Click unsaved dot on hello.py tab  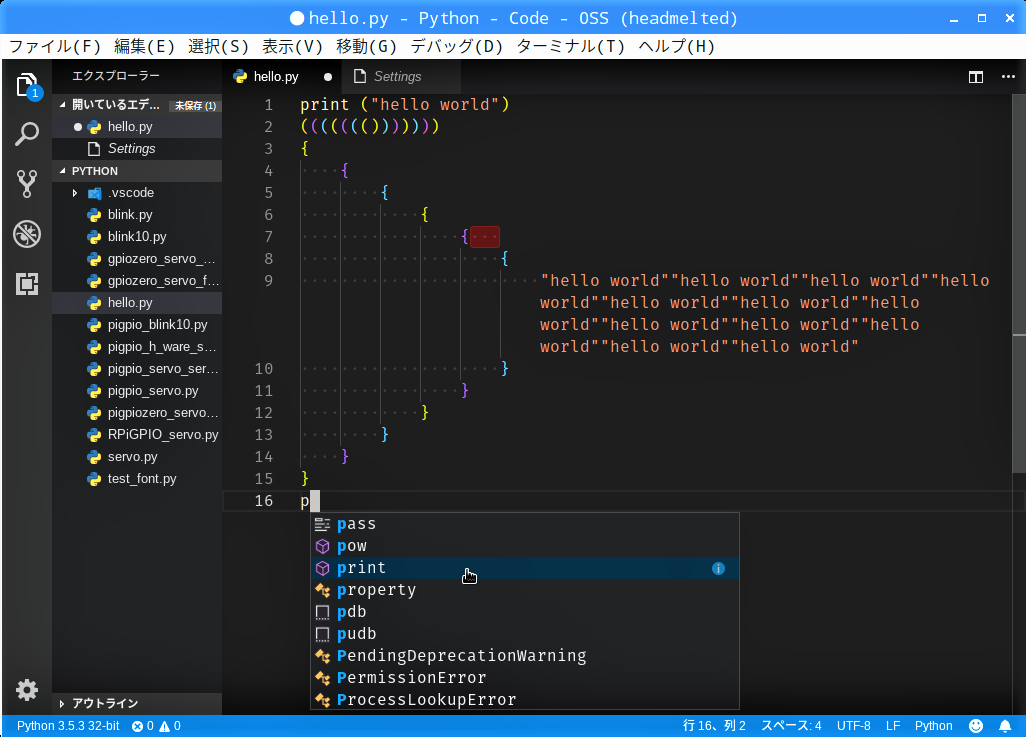coord(328,77)
